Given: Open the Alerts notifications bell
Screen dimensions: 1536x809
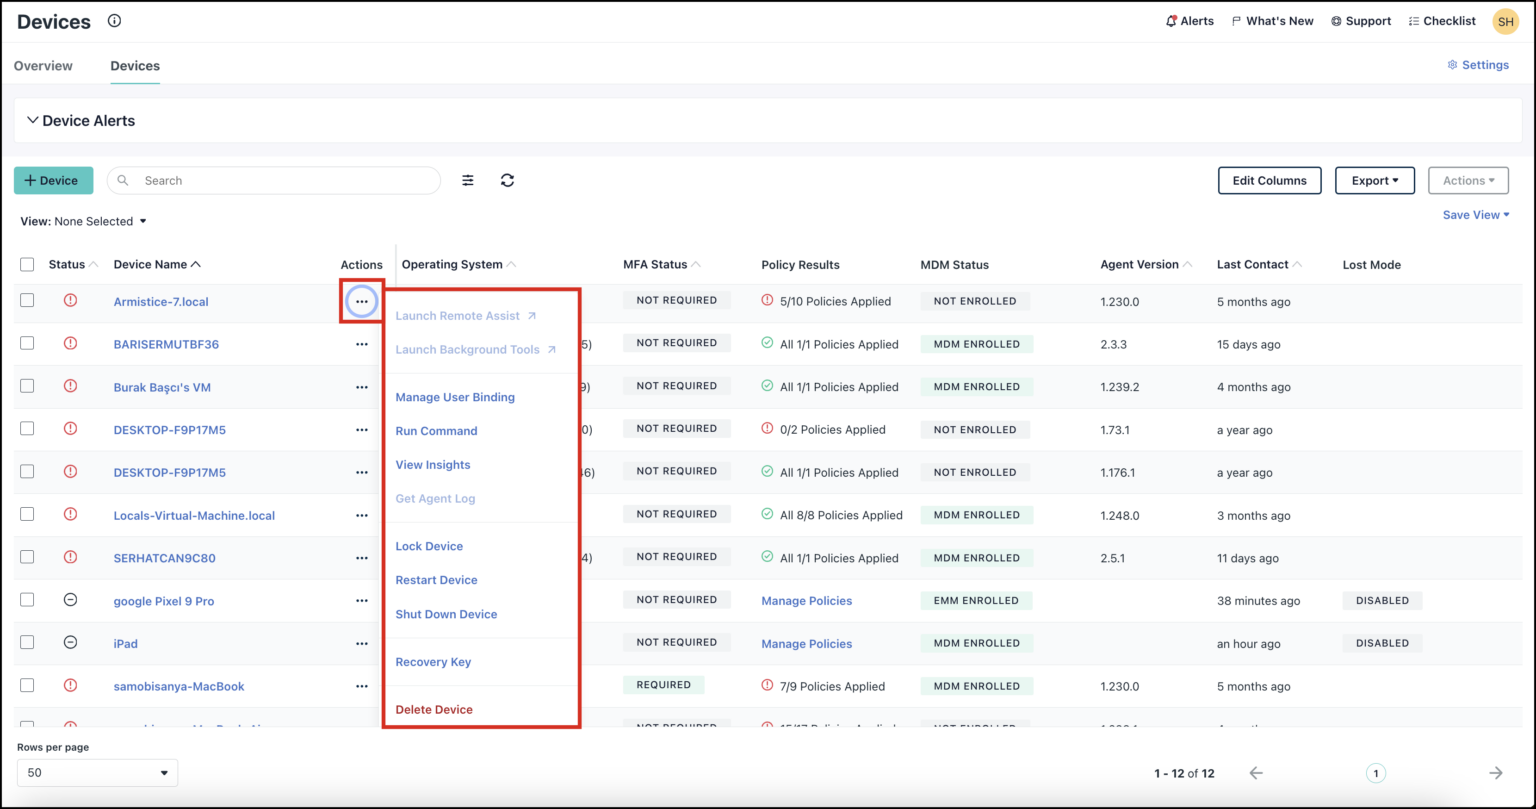Looking at the screenshot, I should point(1189,20).
